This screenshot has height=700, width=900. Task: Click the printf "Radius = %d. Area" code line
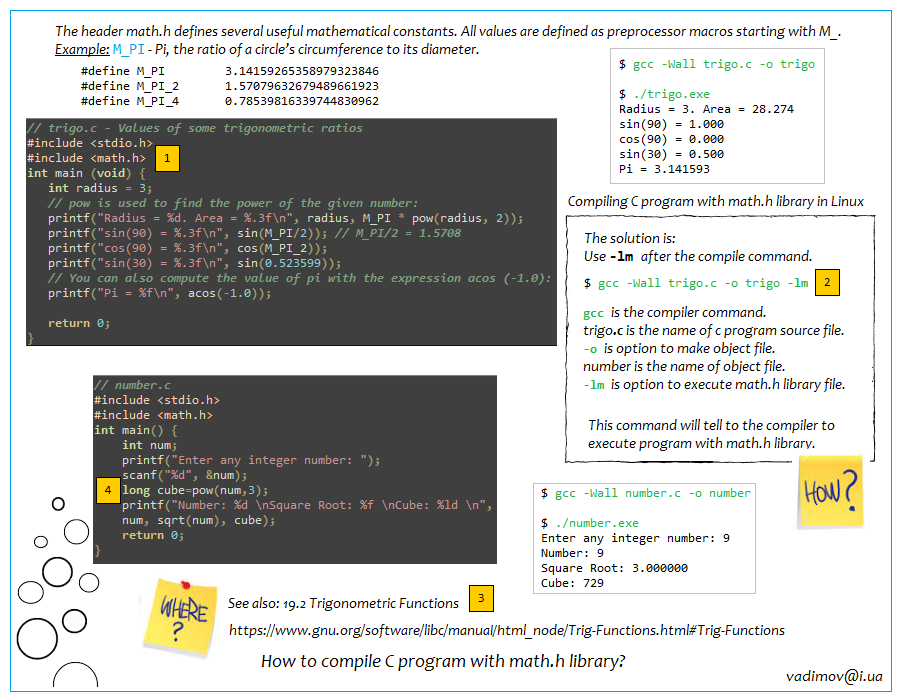coord(285,217)
